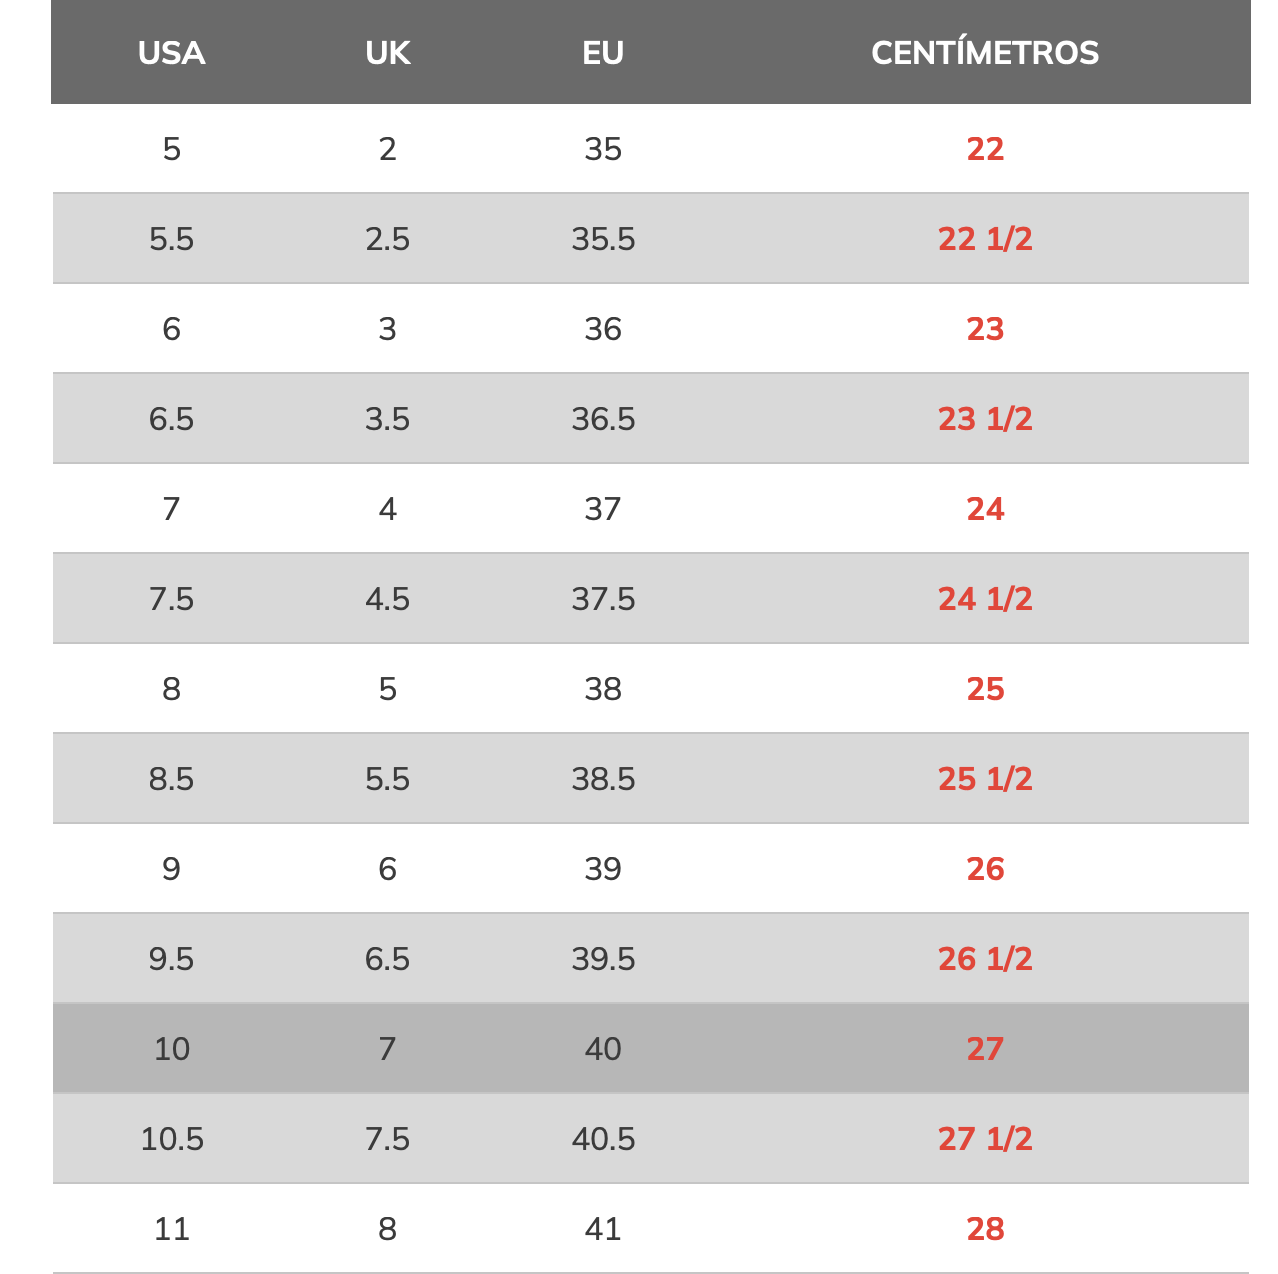The height and width of the screenshot is (1274, 1278).
Task: Select the EU 36 cell
Action: coord(603,329)
